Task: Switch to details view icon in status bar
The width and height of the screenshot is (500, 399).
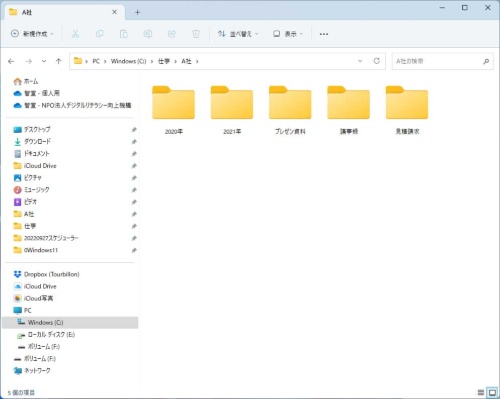Action: pos(481,392)
